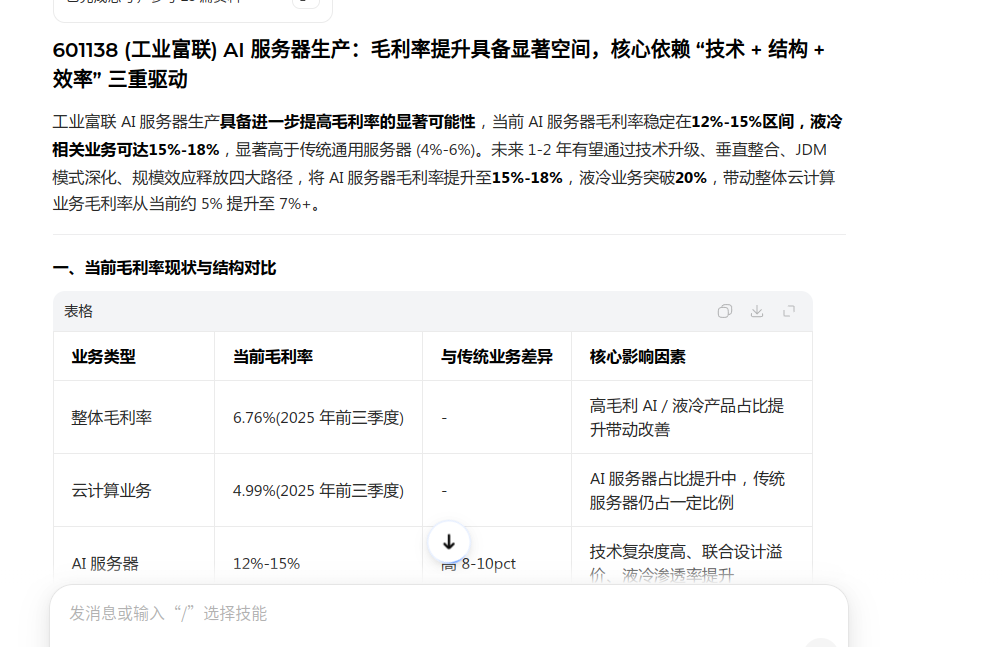The height and width of the screenshot is (647, 1005).
Task: Copy the table with the copy icon
Action: pos(724,312)
